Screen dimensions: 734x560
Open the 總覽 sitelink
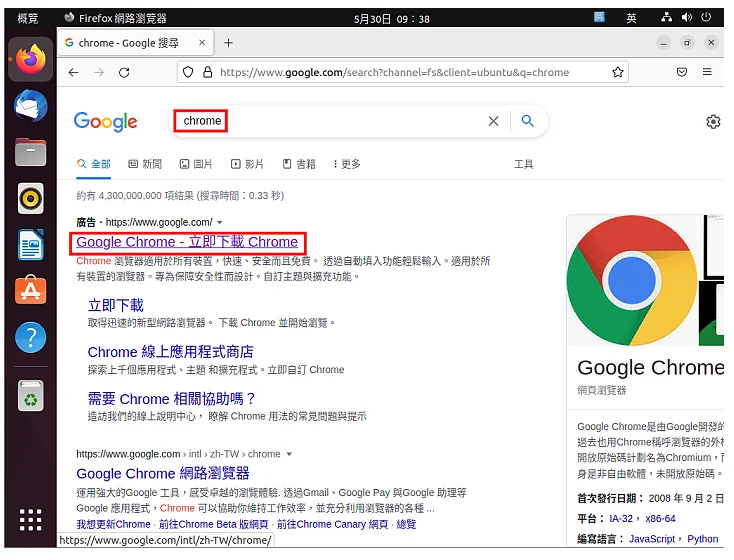tap(406, 524)
